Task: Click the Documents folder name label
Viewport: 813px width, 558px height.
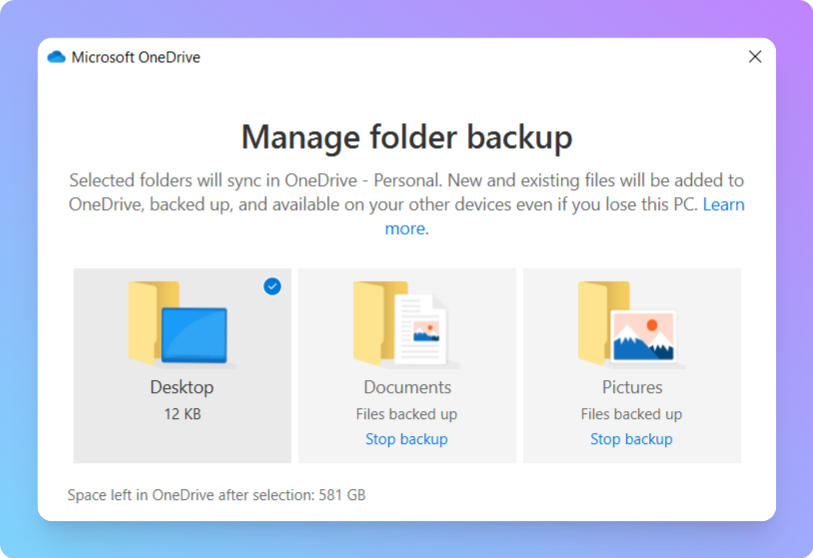Action: click(x=407, y=387)
